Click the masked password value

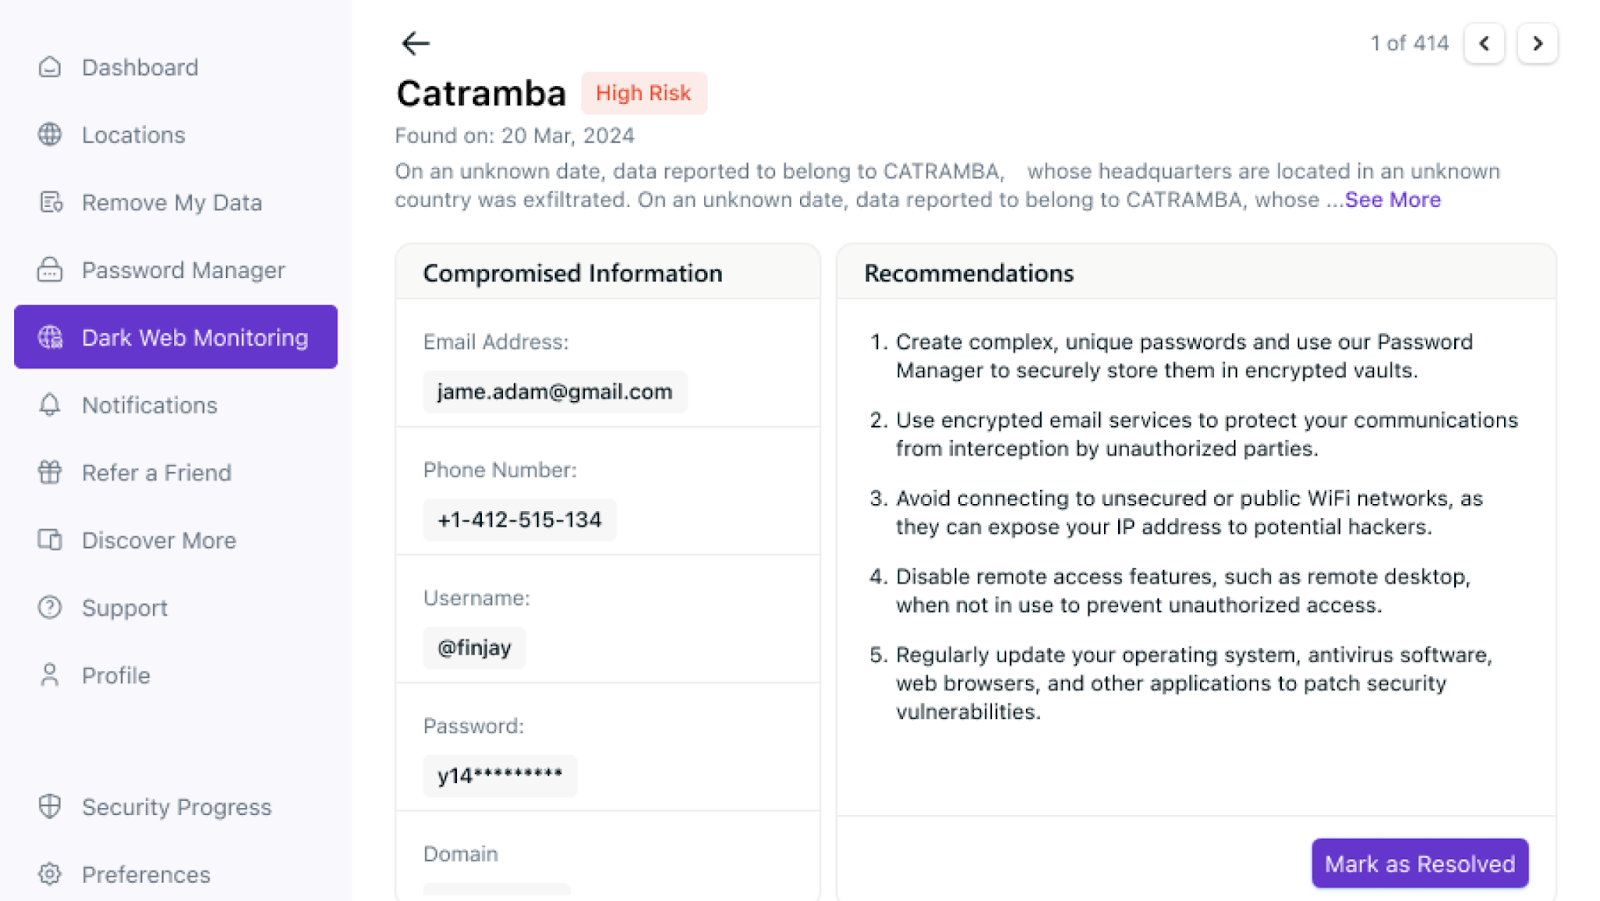(500, 775)
